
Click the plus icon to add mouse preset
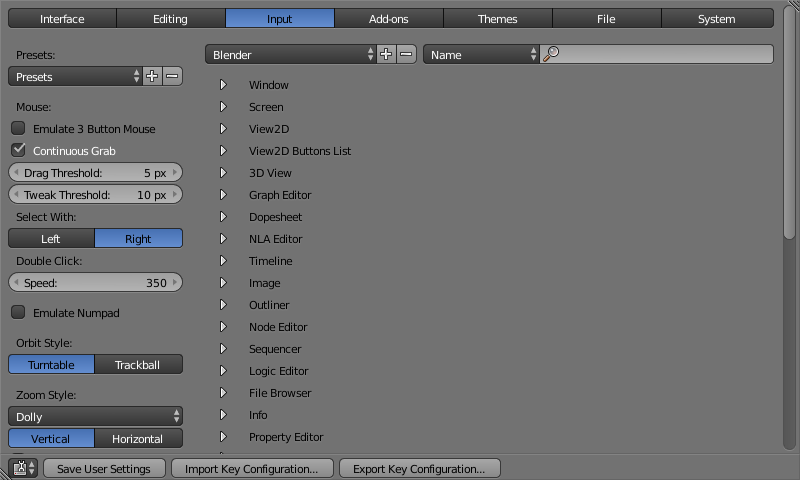pyautogui.click(x=152, y=77)
